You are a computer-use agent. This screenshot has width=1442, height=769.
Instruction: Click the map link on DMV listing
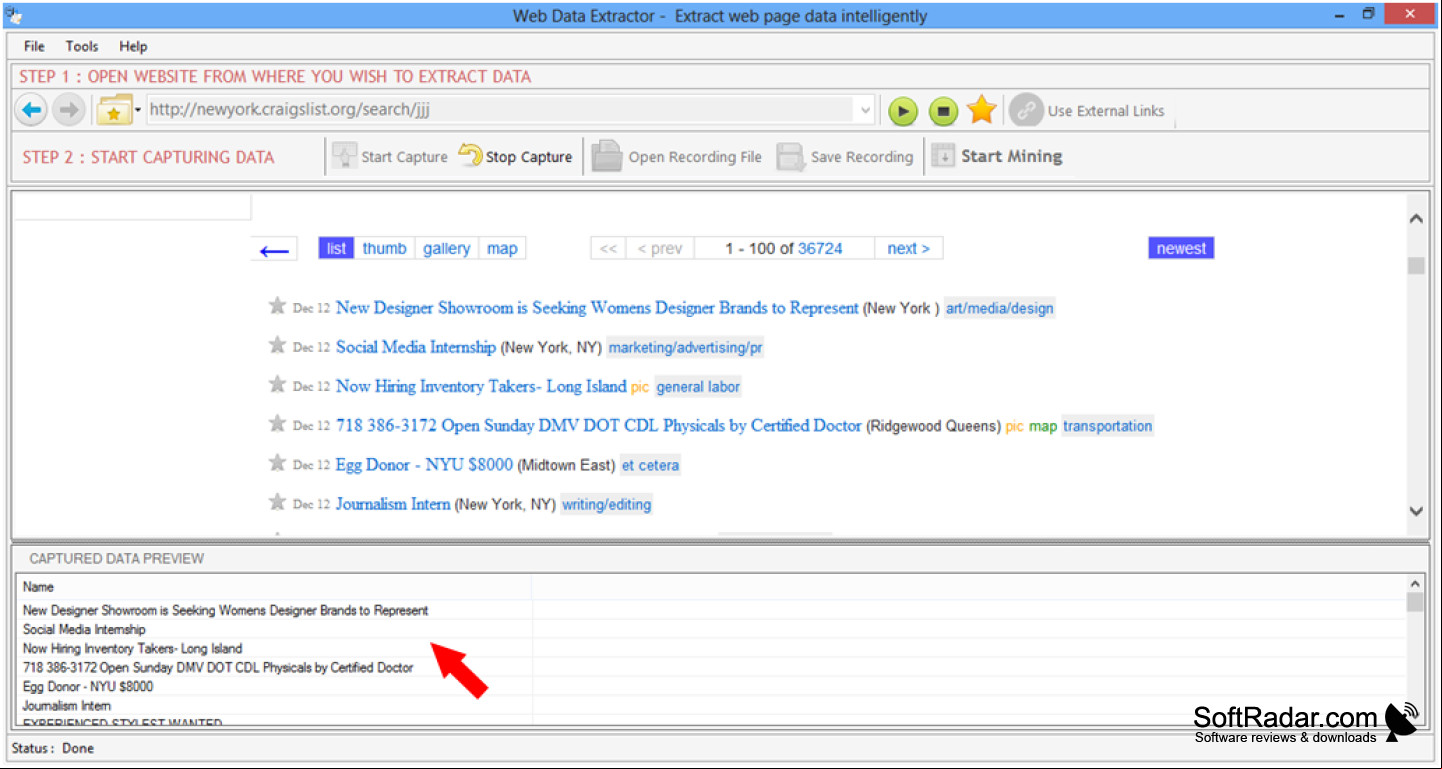click(1043, 426)
